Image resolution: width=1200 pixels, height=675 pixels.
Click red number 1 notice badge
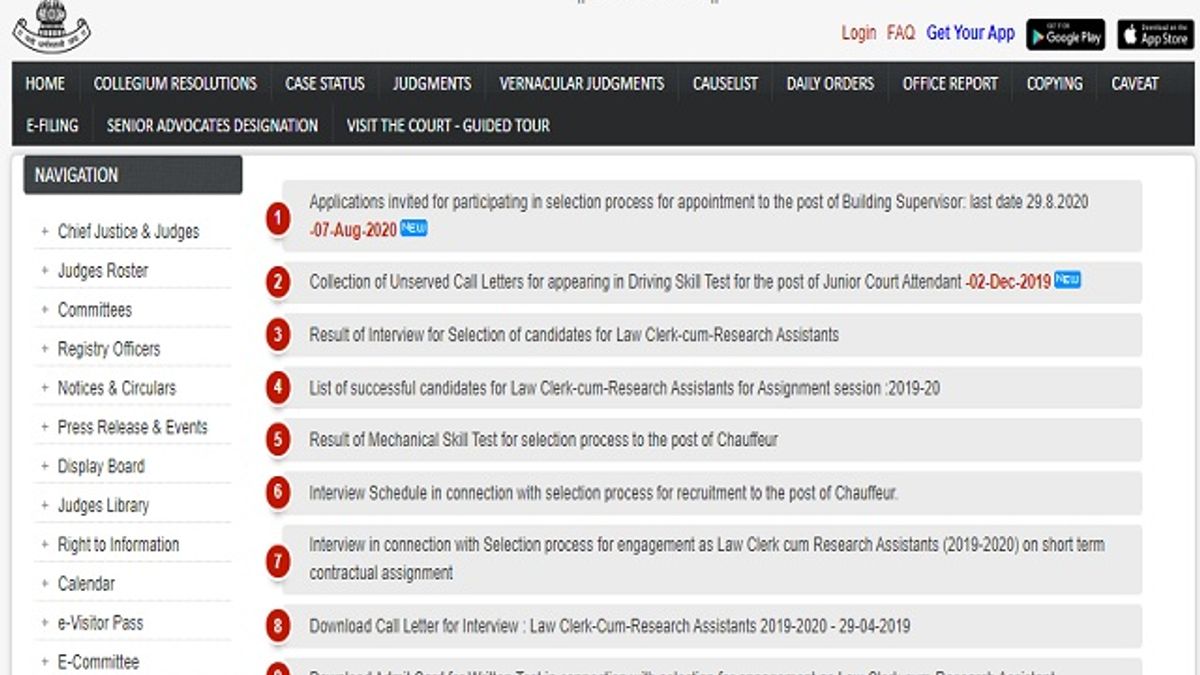(278, 218)
